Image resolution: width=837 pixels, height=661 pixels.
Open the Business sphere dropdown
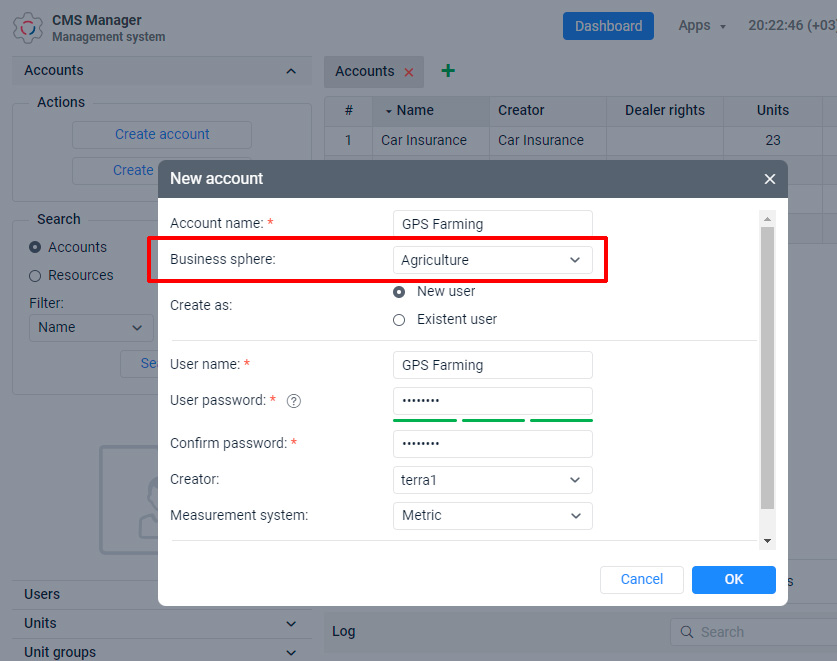tap(492, 260)
